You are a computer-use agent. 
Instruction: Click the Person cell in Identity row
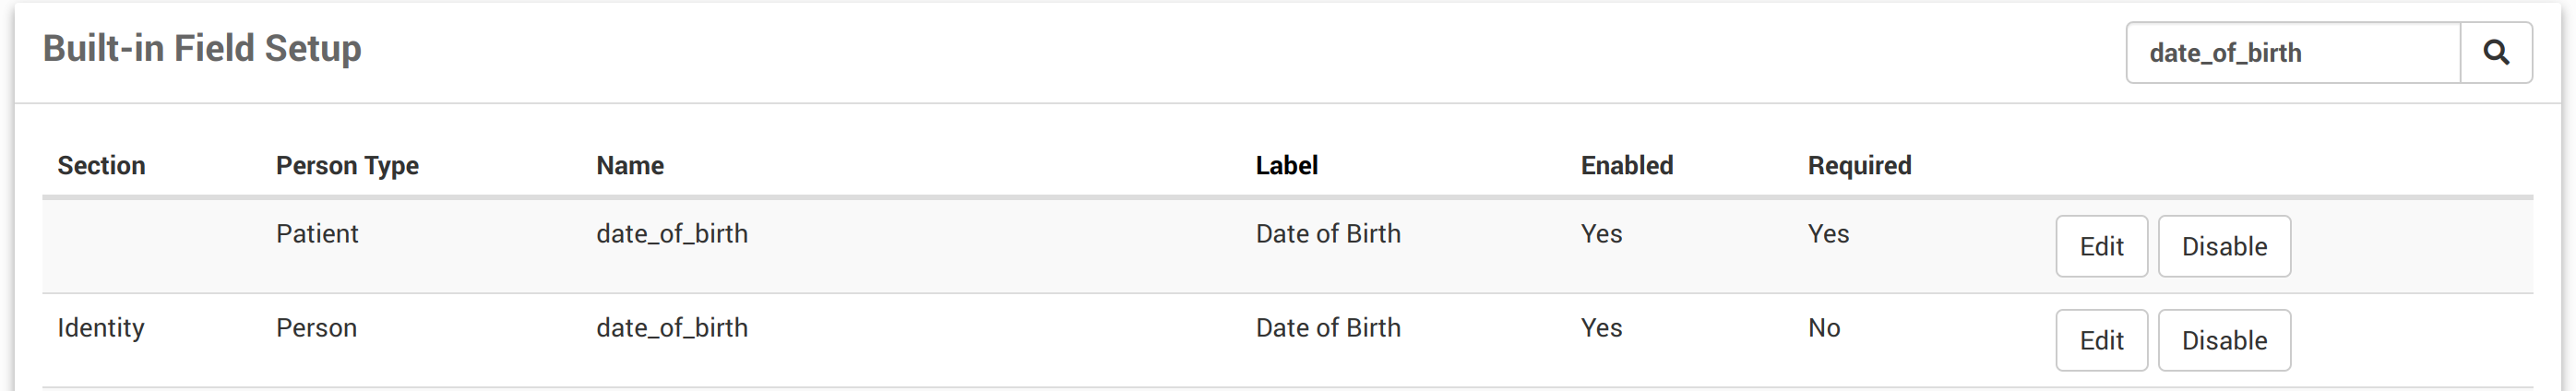pos(316,328)
